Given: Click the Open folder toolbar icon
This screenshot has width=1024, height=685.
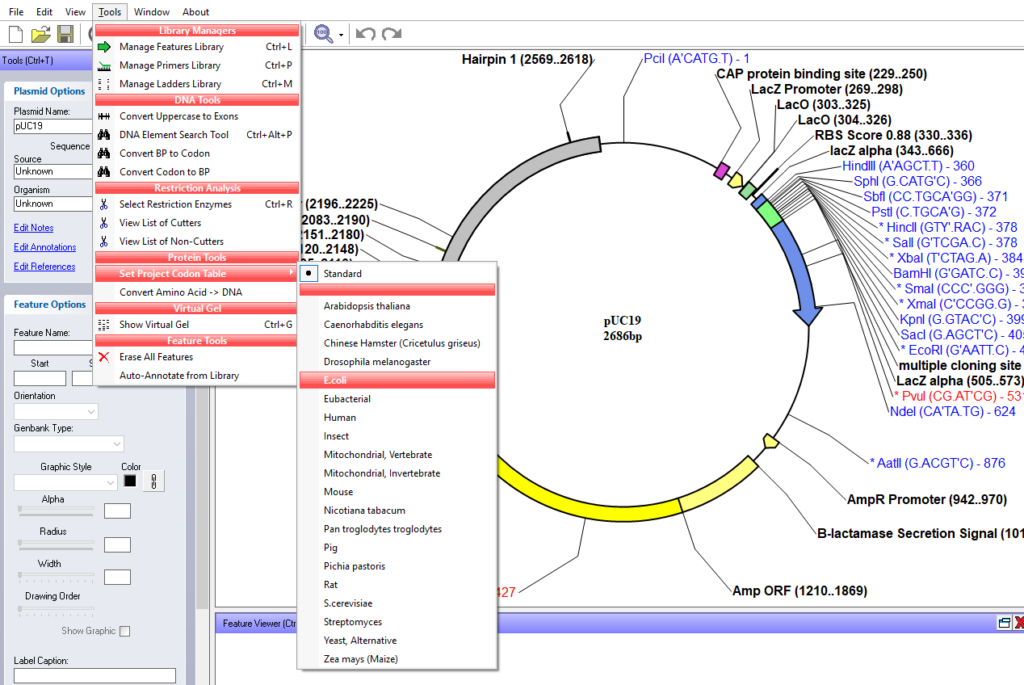Looking at the screenshot, I should (40, 35).
